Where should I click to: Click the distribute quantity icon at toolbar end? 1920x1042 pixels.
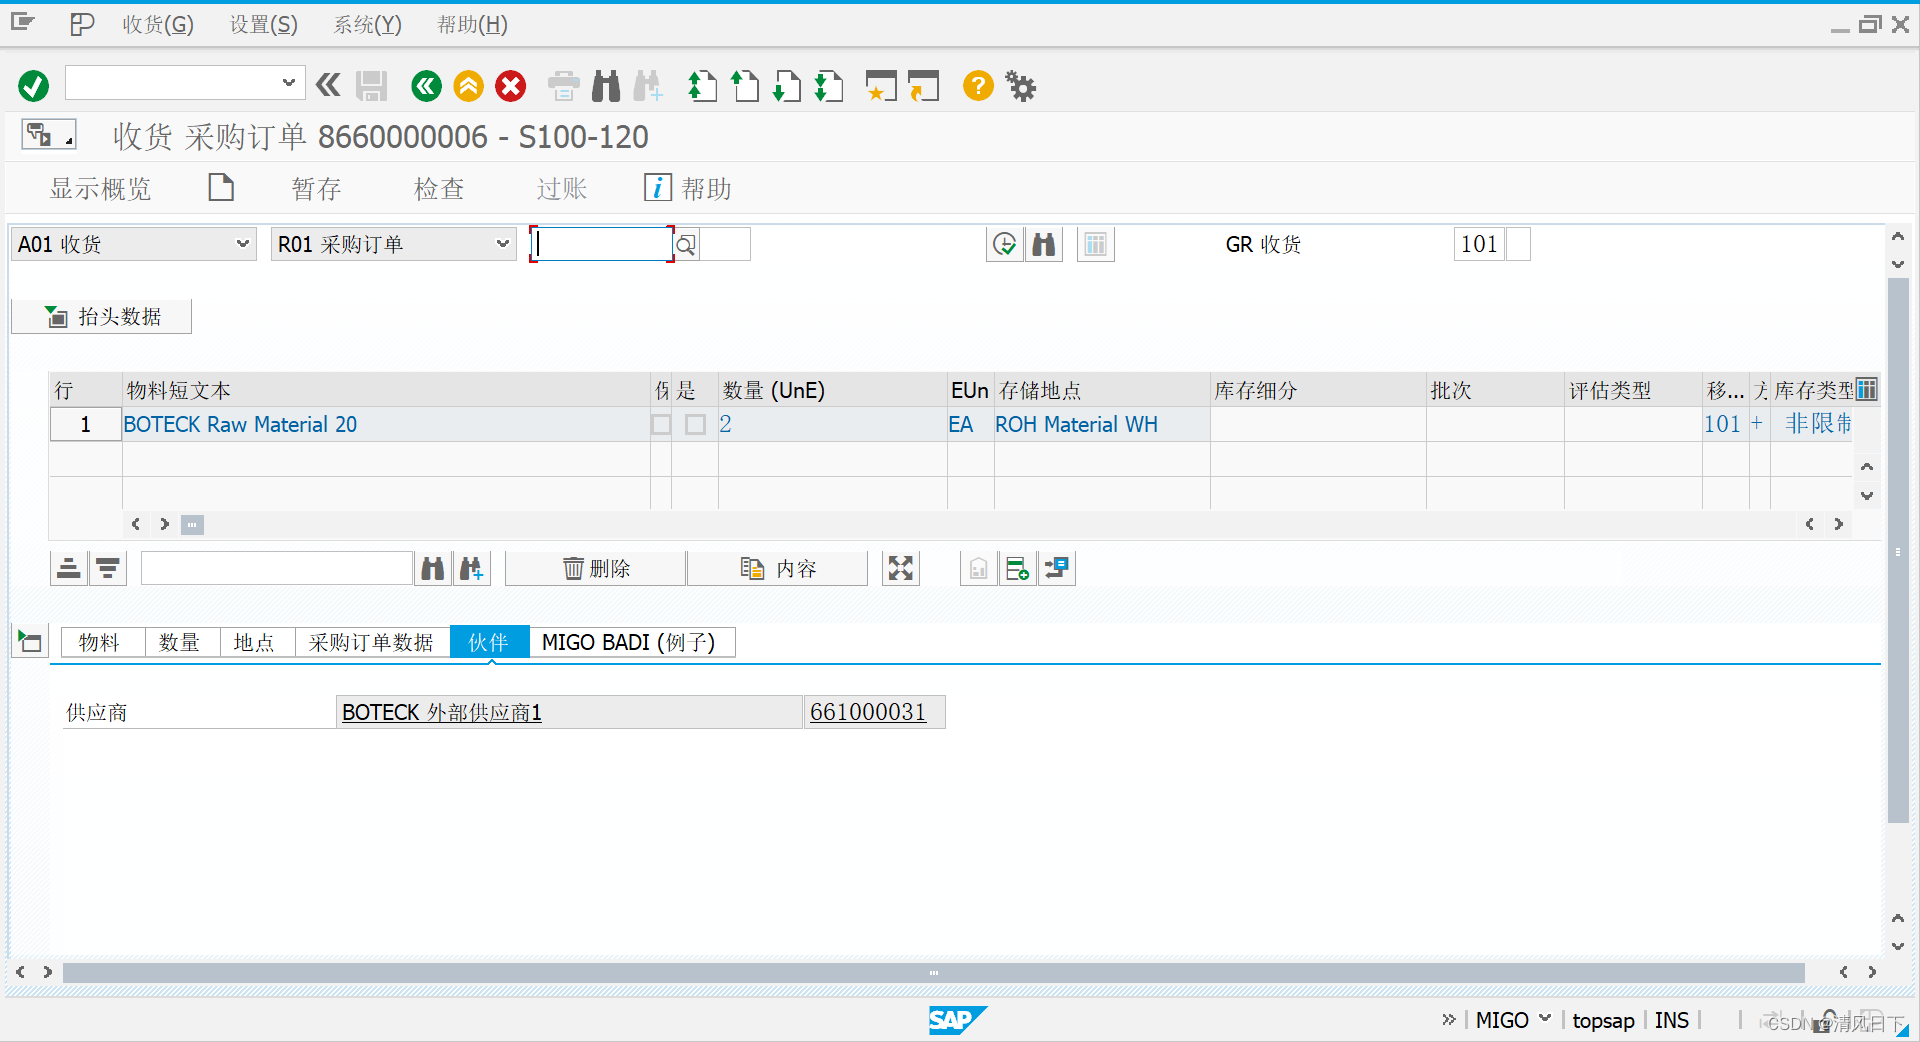(1057, 569)
